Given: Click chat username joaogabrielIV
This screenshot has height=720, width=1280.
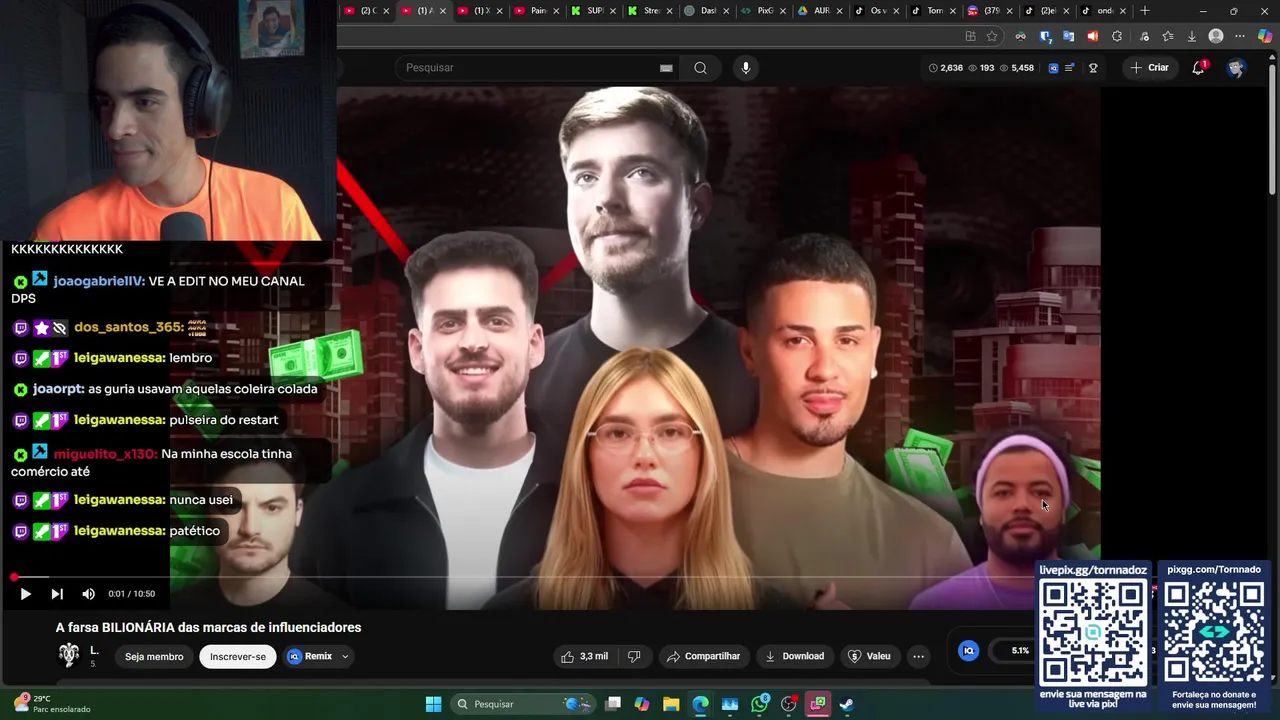Looking at the screenshot, I should click(99, 281).
